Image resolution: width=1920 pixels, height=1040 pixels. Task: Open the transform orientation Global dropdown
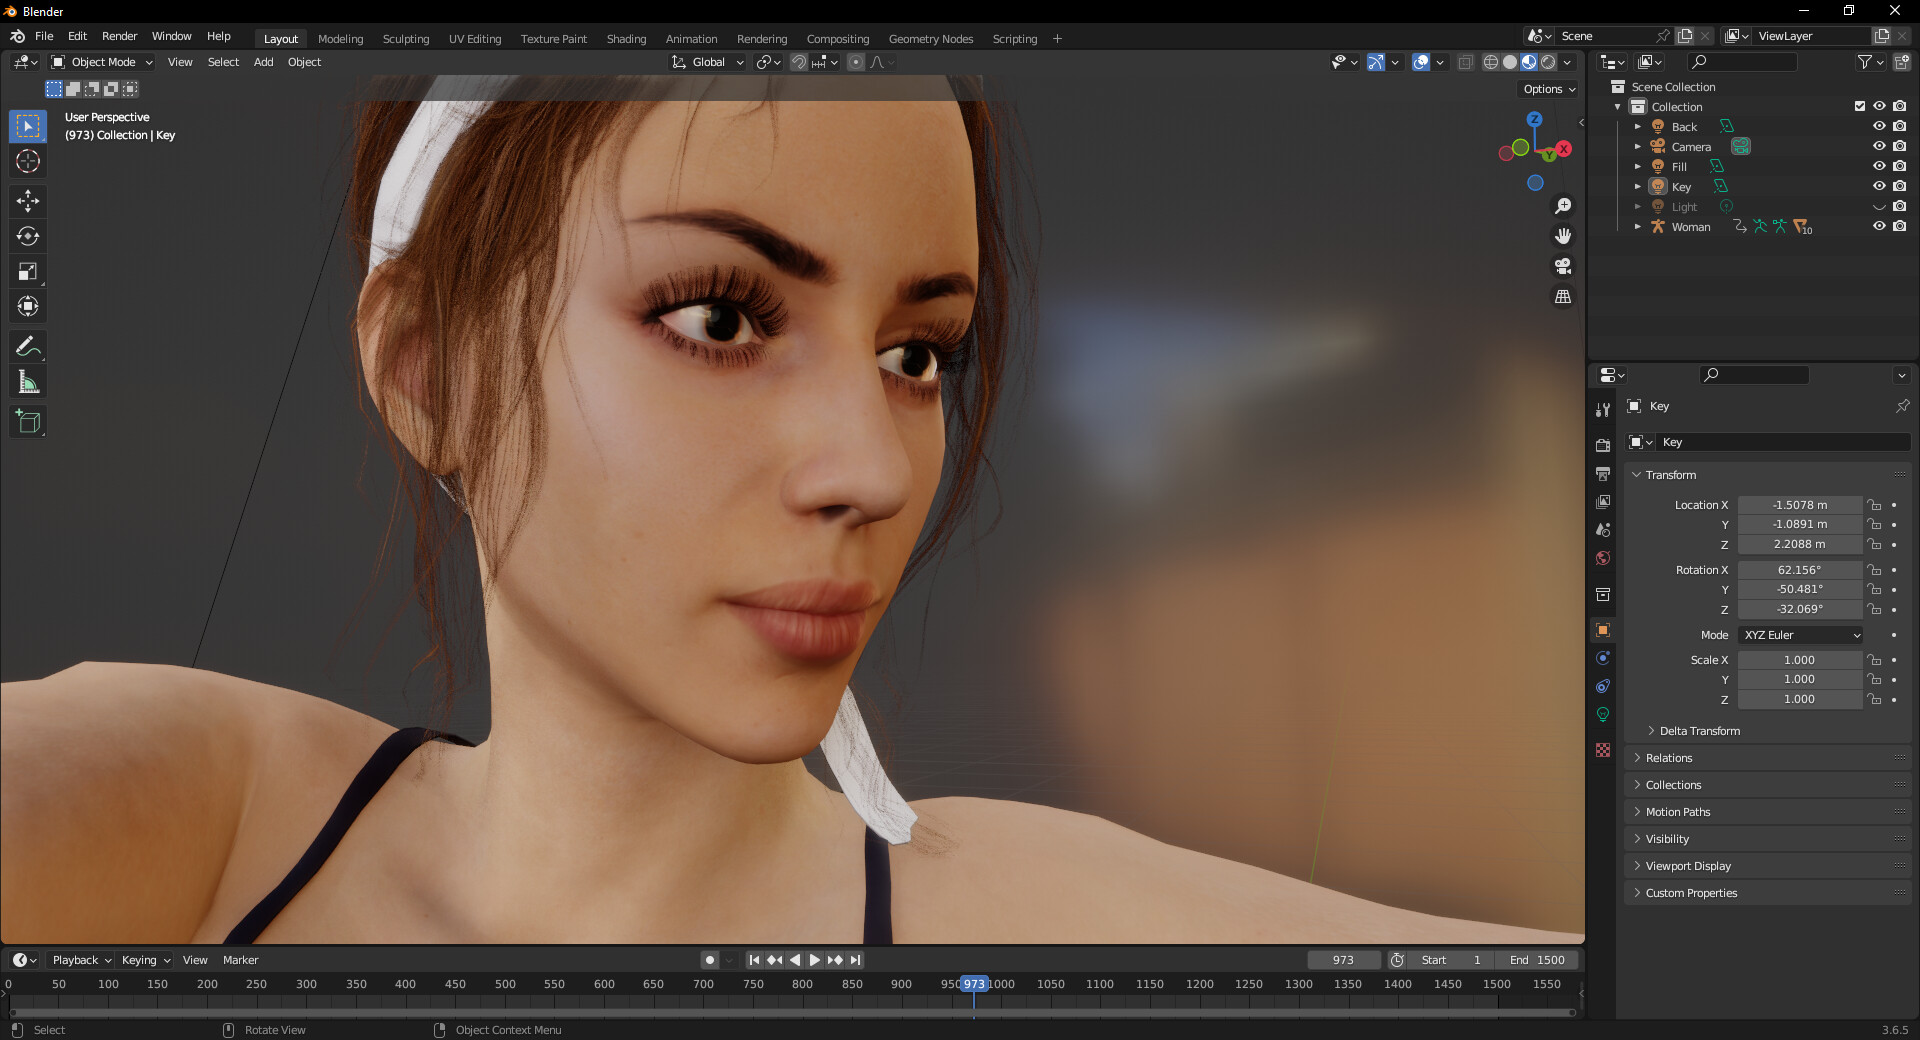[x=707, y=62]
